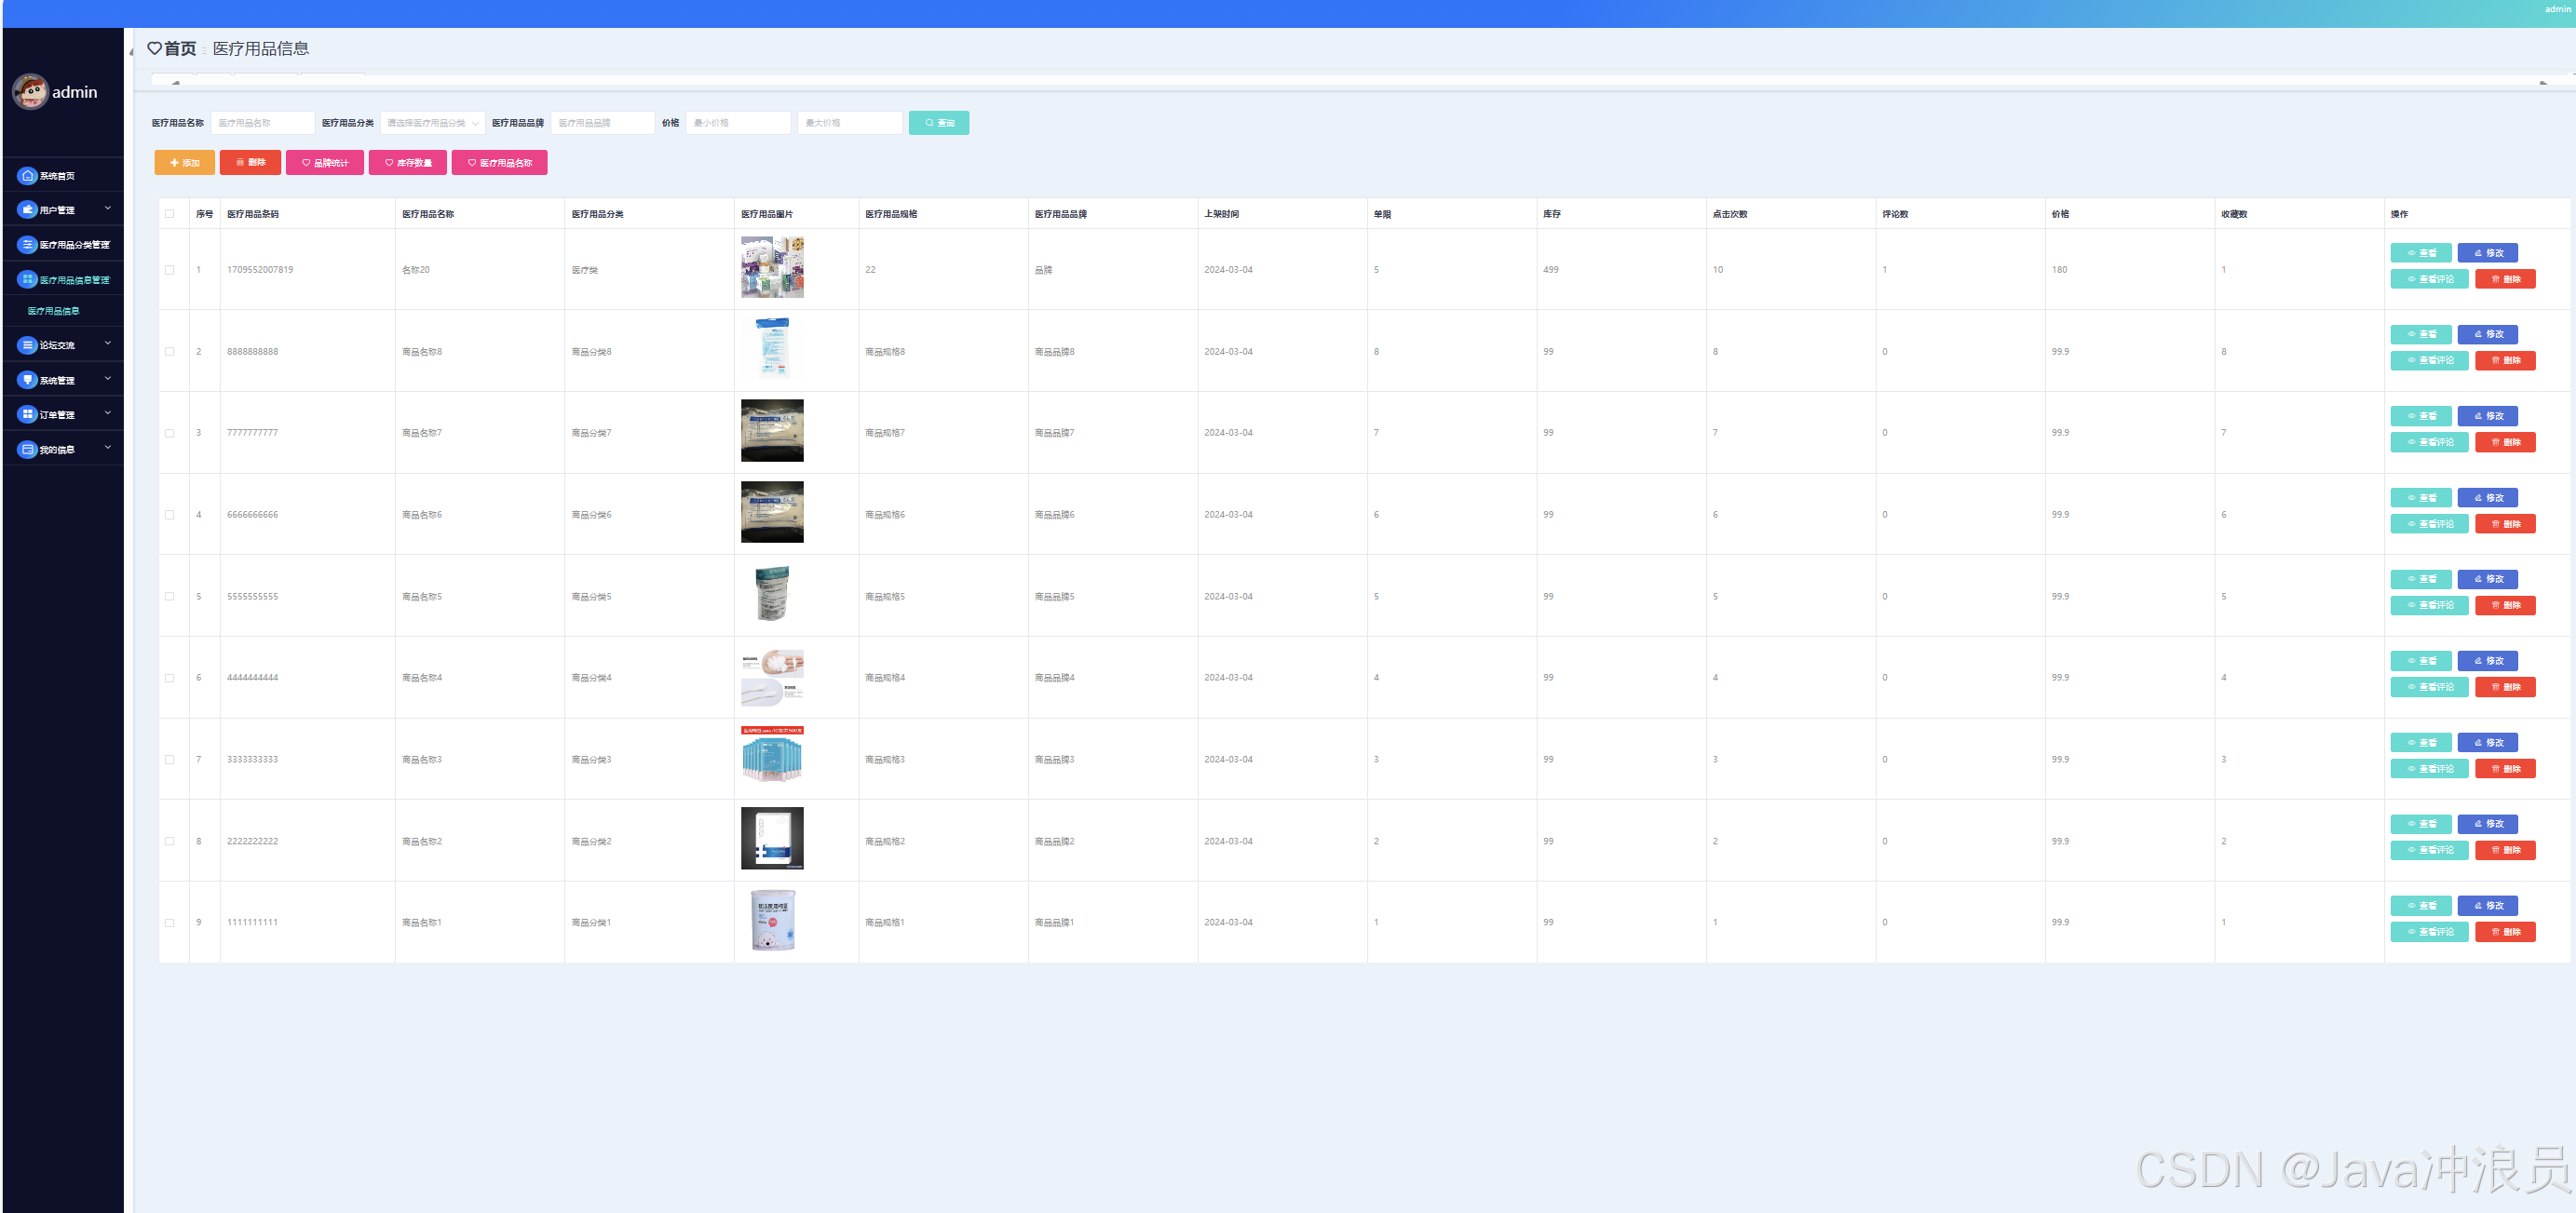Click the 系统首页 home icon in sidebar

(x=27, y=176)
